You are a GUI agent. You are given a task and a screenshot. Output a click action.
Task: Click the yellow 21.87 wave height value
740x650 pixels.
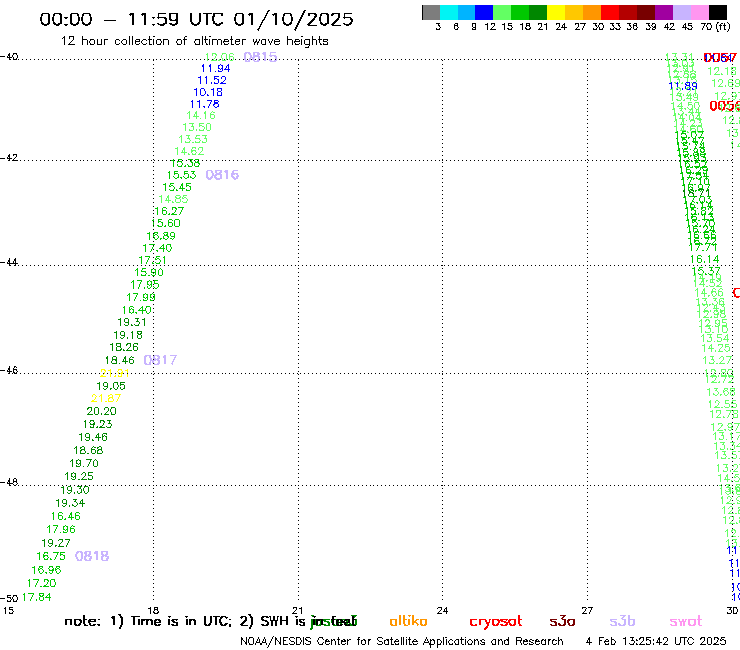(x=106, y=398)
